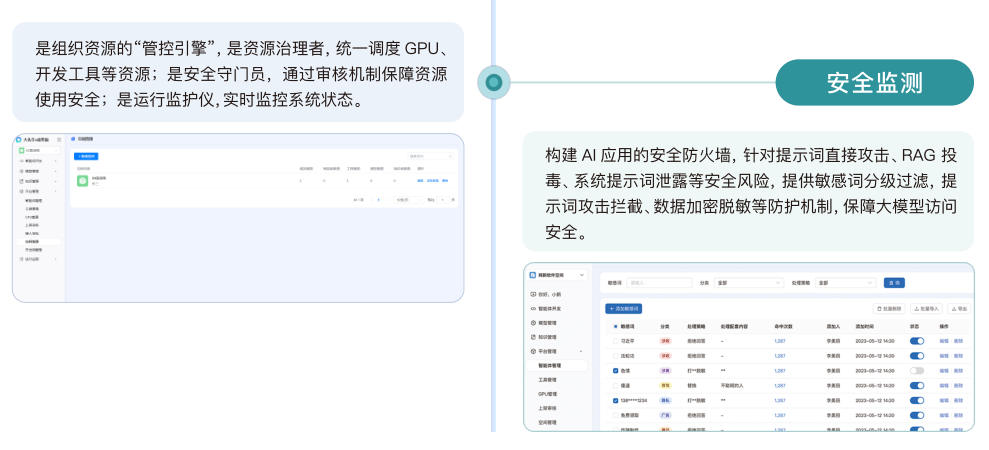The image size is (989, 450).
Task: Select 工具管理 in the right sidebar menu
Action: pyautogui.click(x=550, y=380)
